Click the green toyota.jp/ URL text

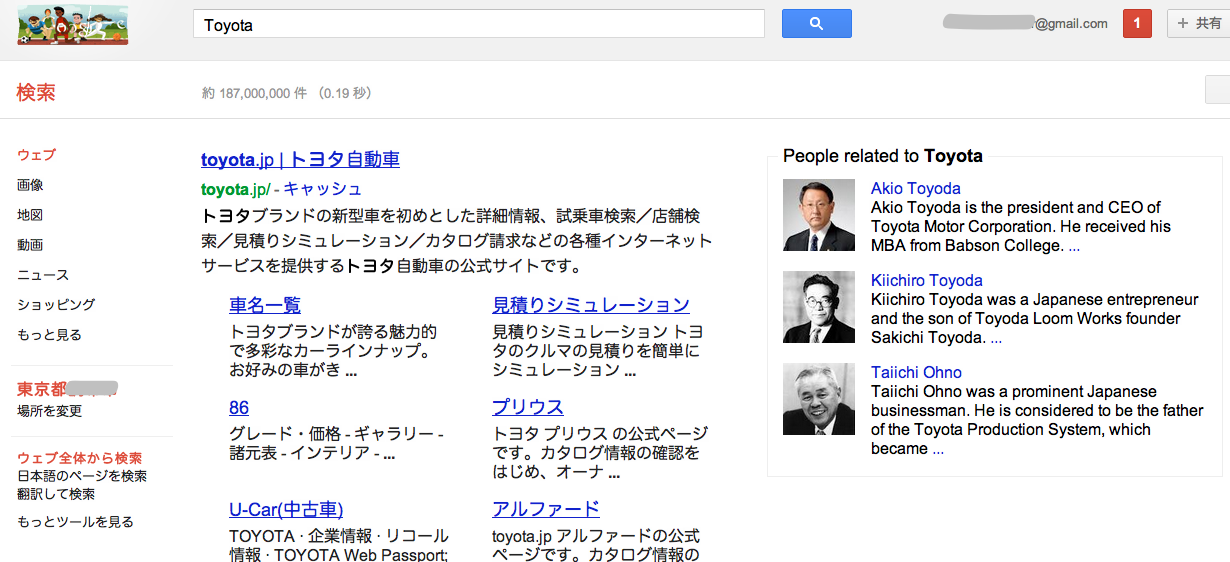tap(235, 189)
